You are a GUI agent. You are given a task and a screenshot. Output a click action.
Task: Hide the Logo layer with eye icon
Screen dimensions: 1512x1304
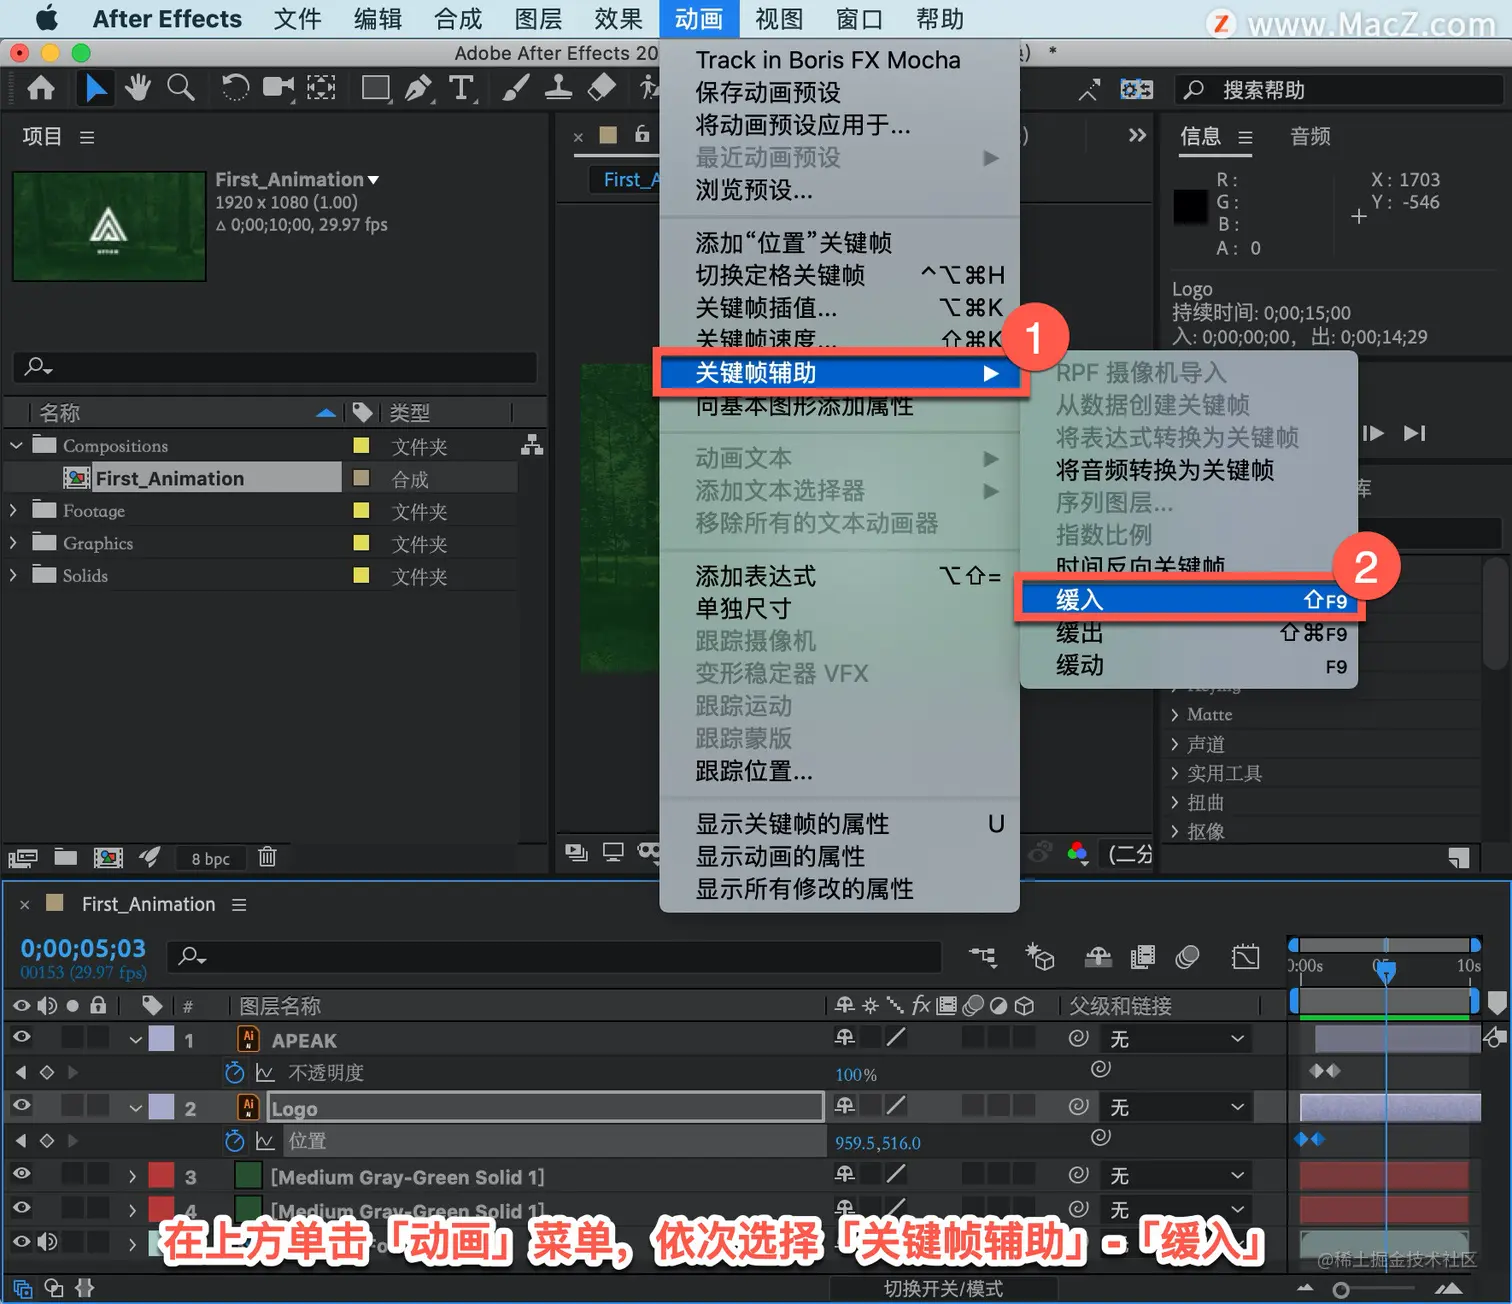pos(21,1106)
